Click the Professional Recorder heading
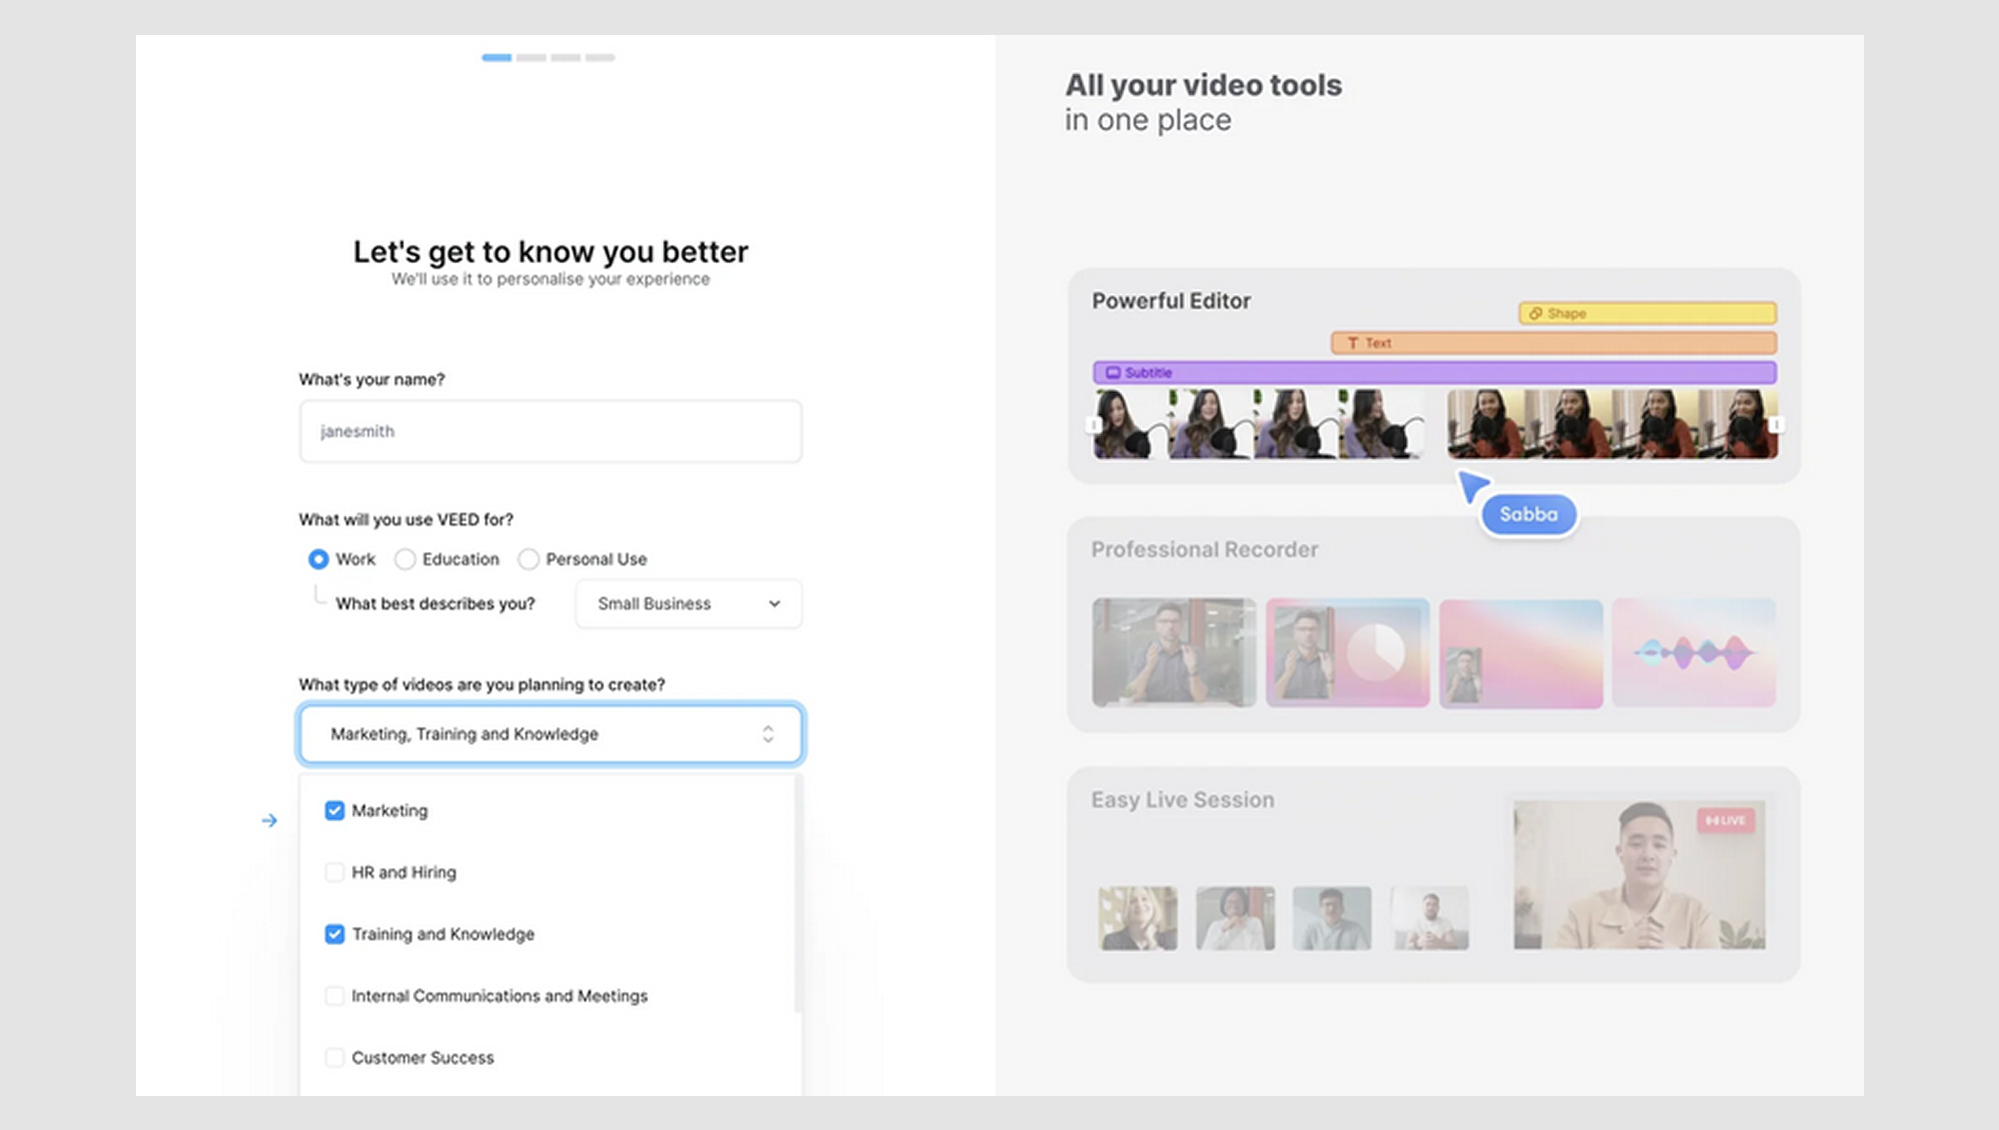Image resolution: width=1999 pixels, height=1130 pixels. [1204, 550]
